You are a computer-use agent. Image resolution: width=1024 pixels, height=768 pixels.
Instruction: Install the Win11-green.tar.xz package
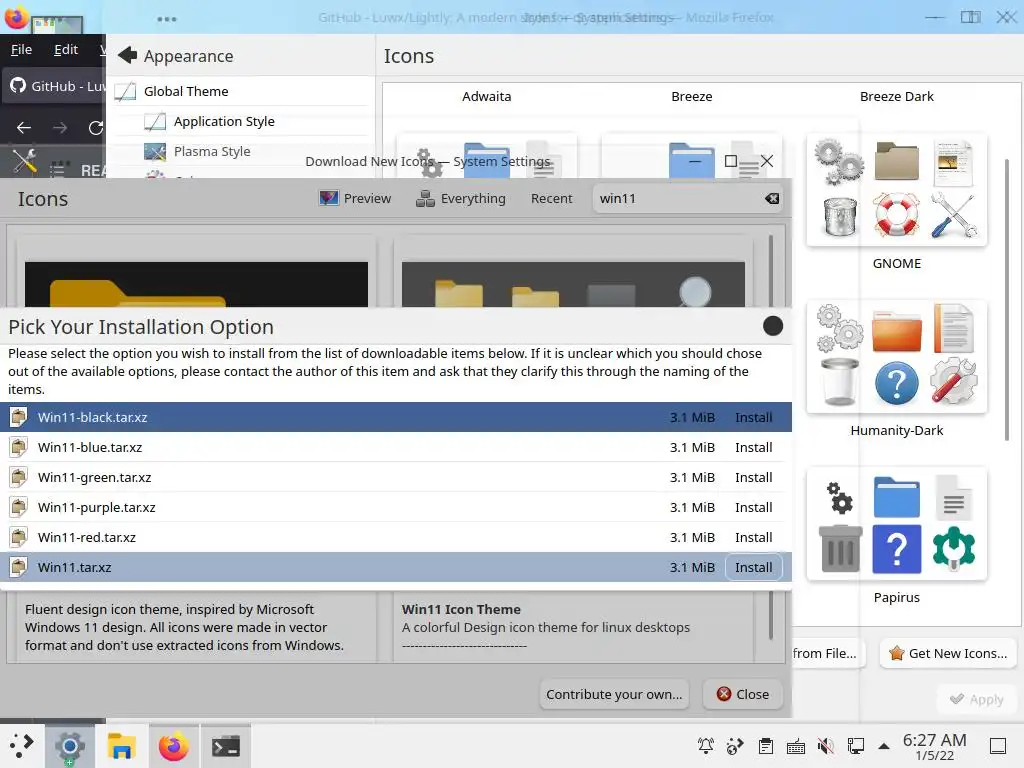(753, 477)
